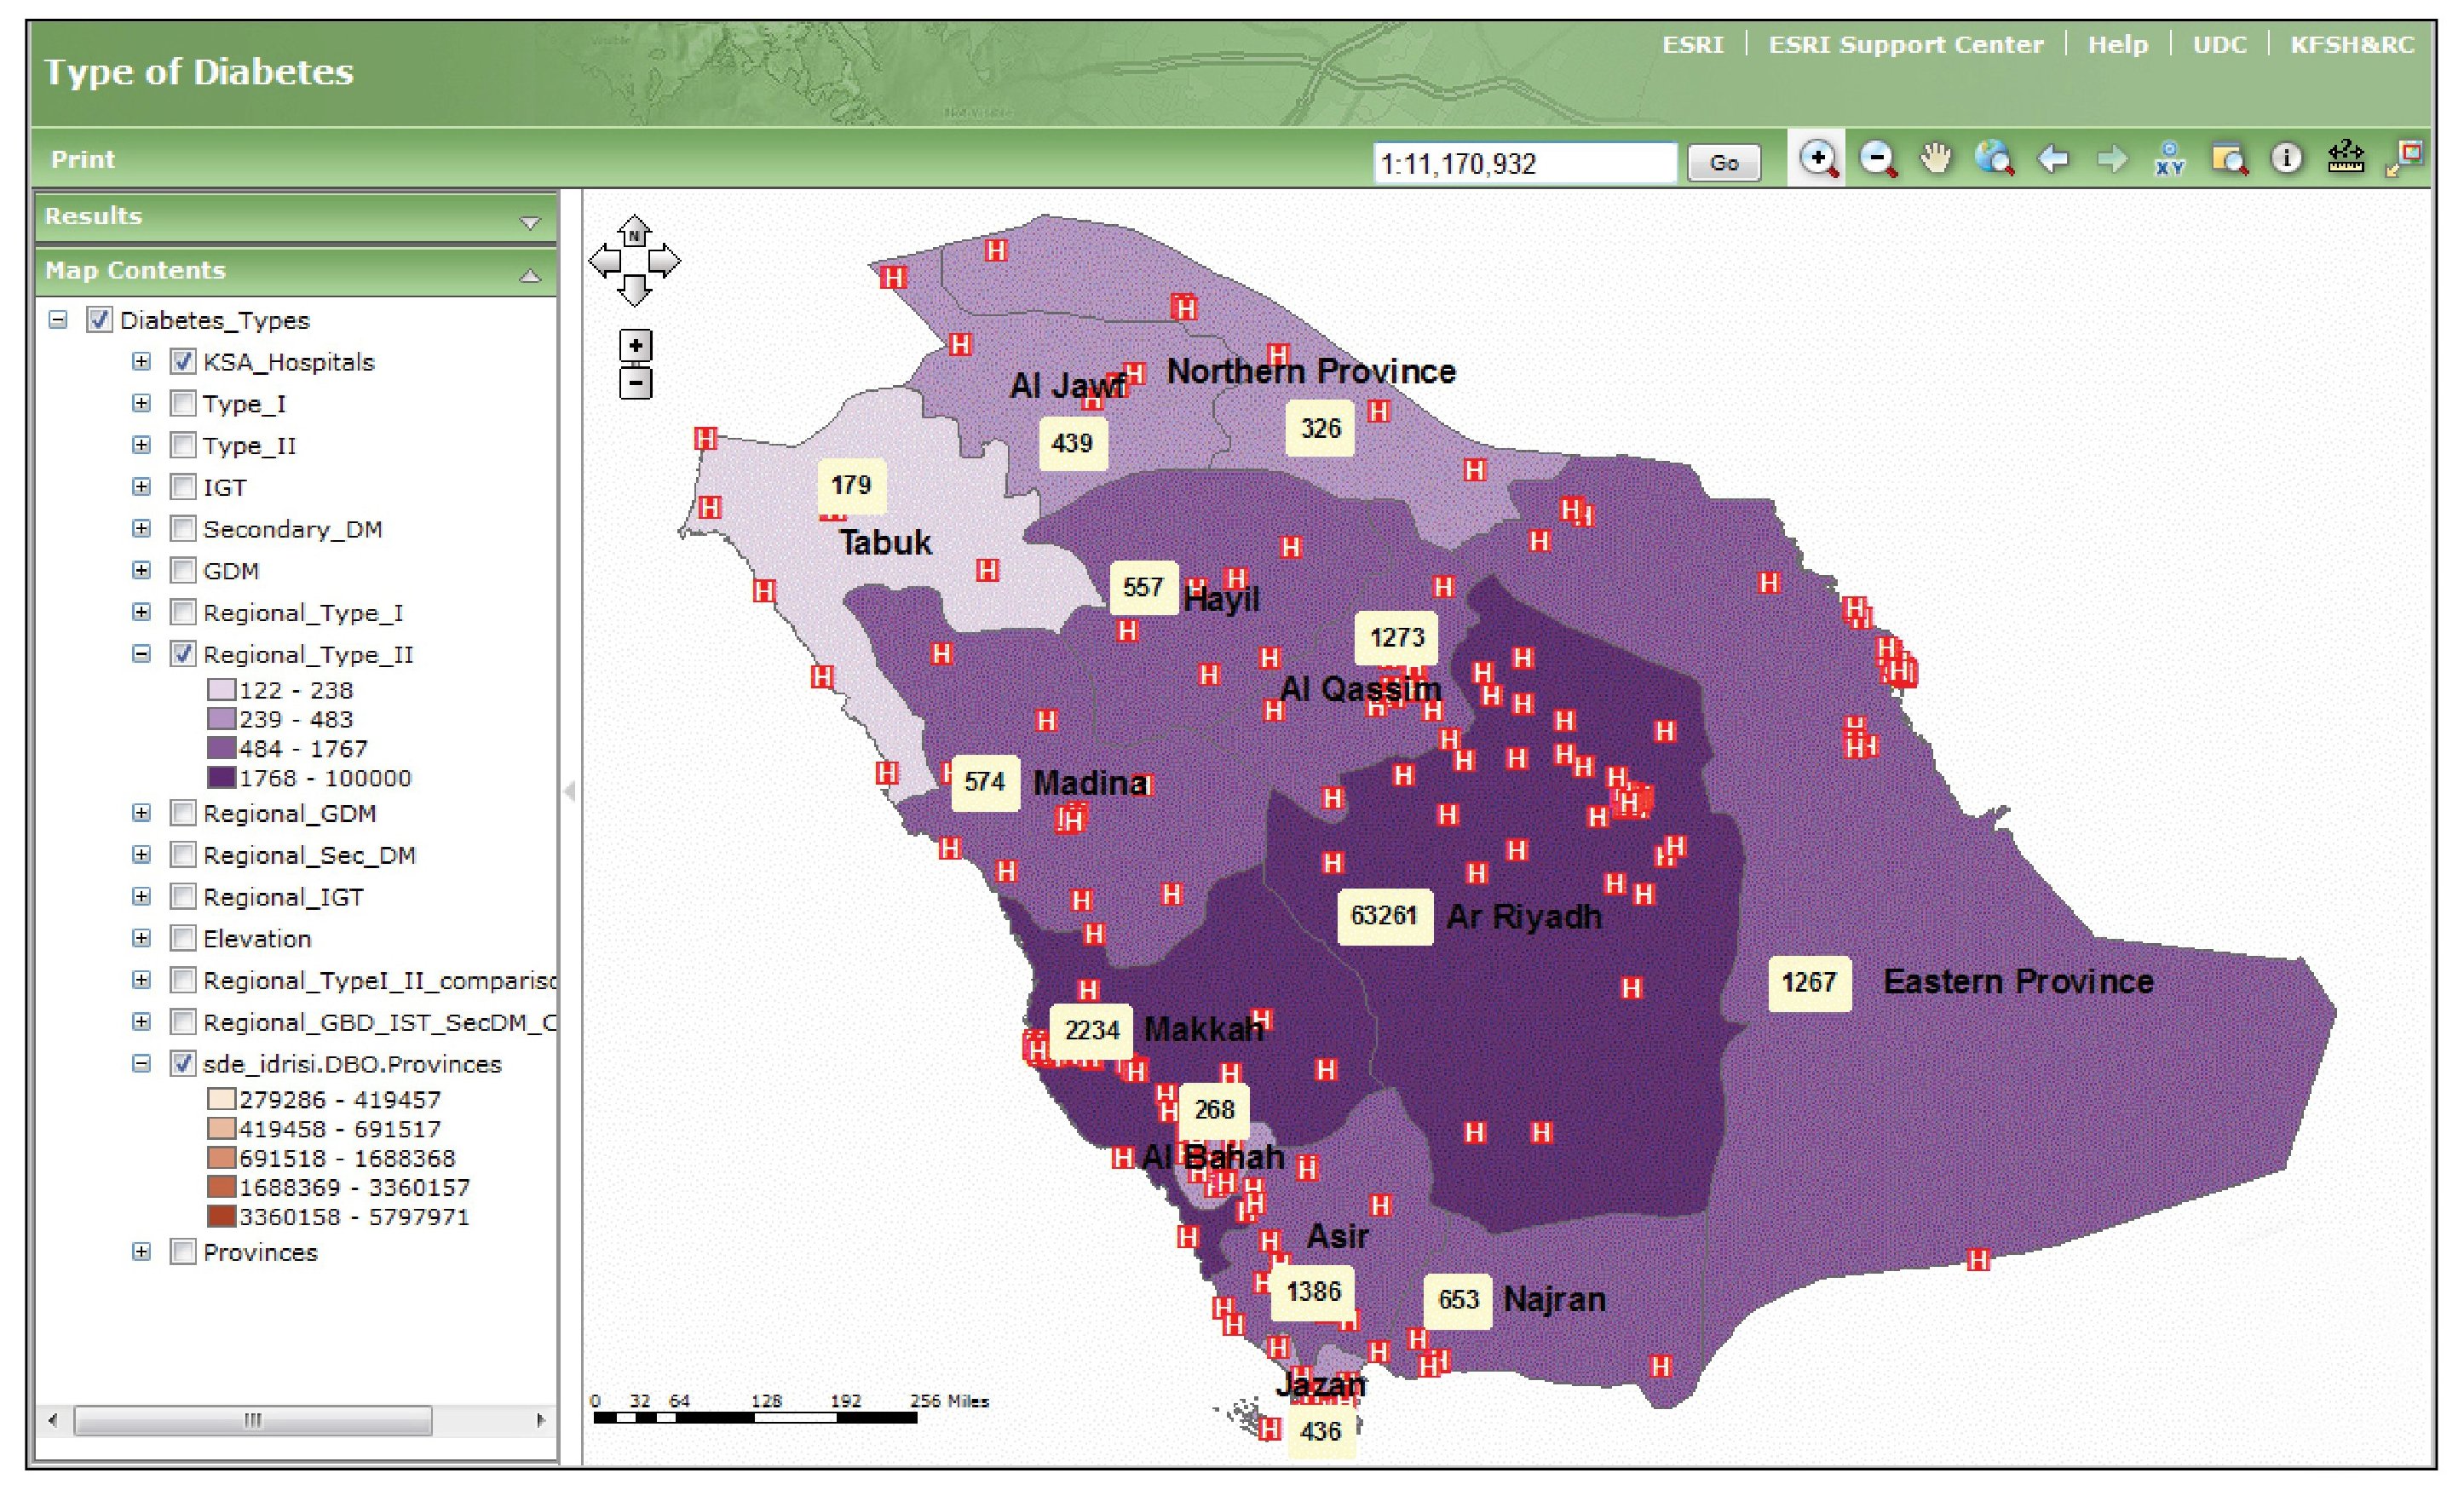Select the Zoom Out toolbar tool
This screenshot has width=2464, height=1496.
click(x=1877, y=159)
